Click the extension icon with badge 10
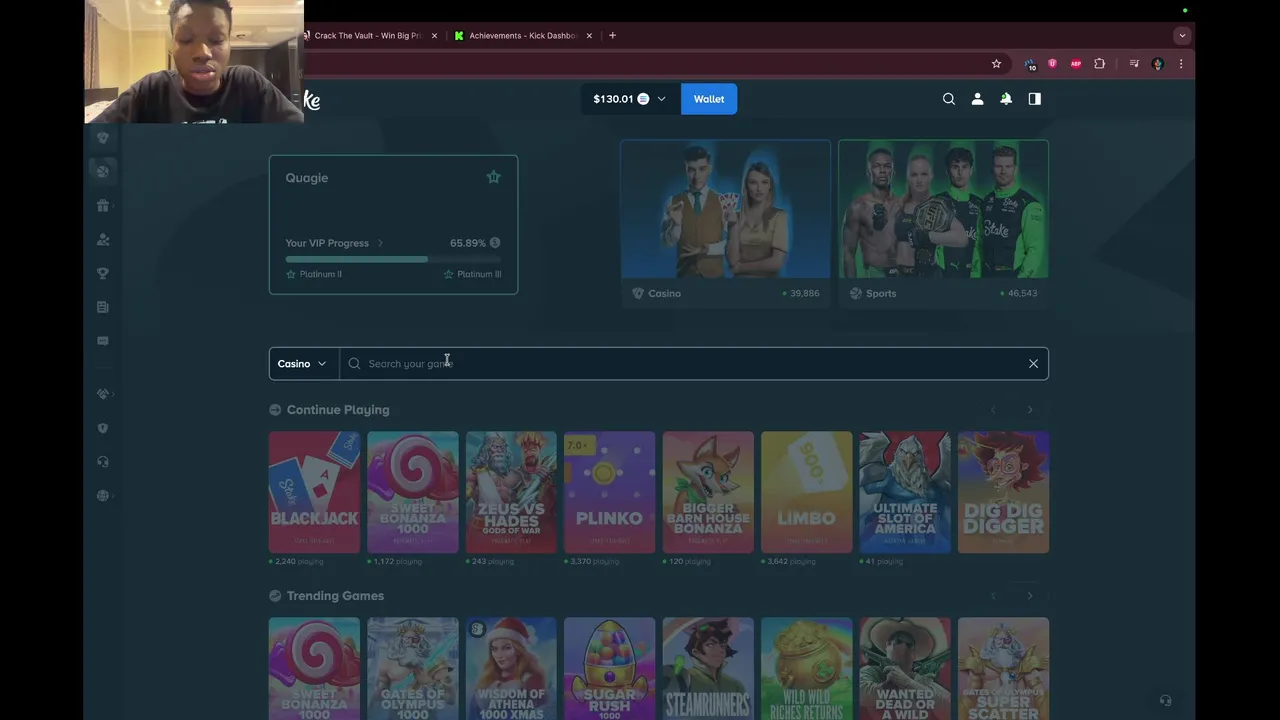The image size is (1280, 720). [1030, 64]
